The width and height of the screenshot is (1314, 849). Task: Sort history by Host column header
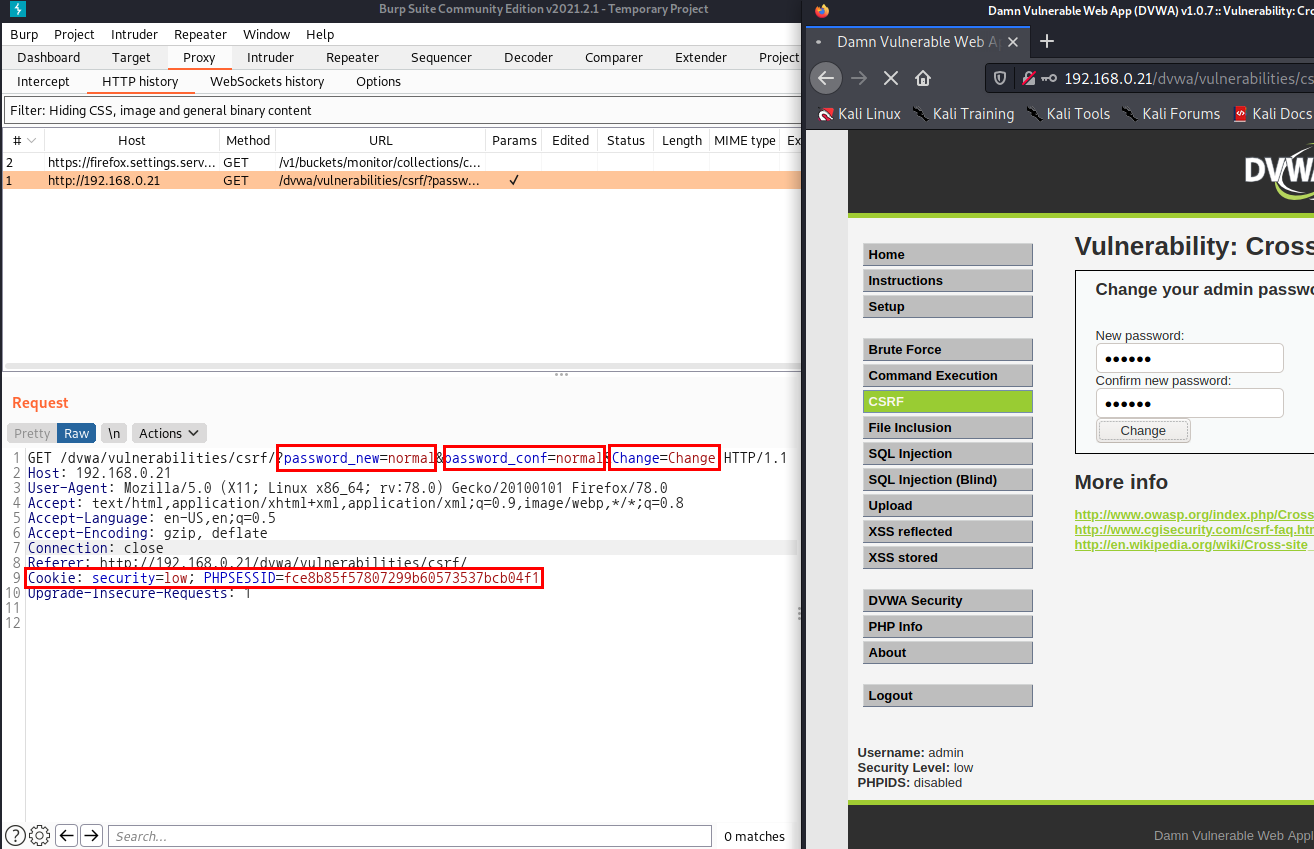[132, 141]
